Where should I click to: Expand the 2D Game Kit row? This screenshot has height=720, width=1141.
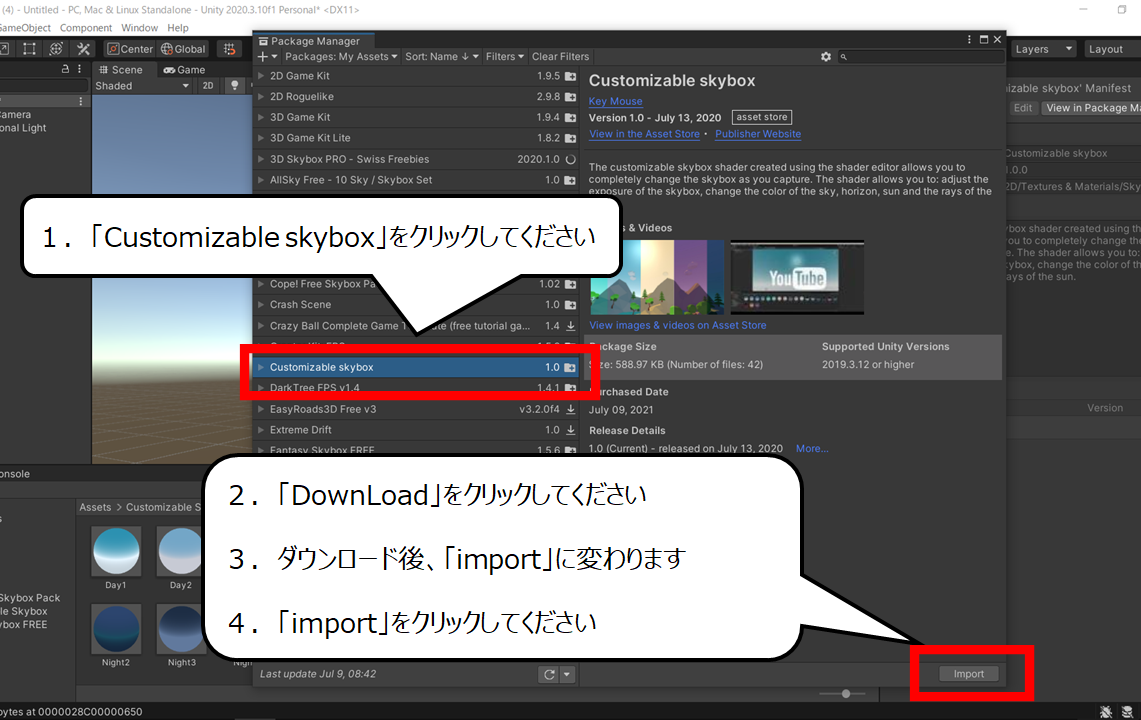[x=261, y=76]
